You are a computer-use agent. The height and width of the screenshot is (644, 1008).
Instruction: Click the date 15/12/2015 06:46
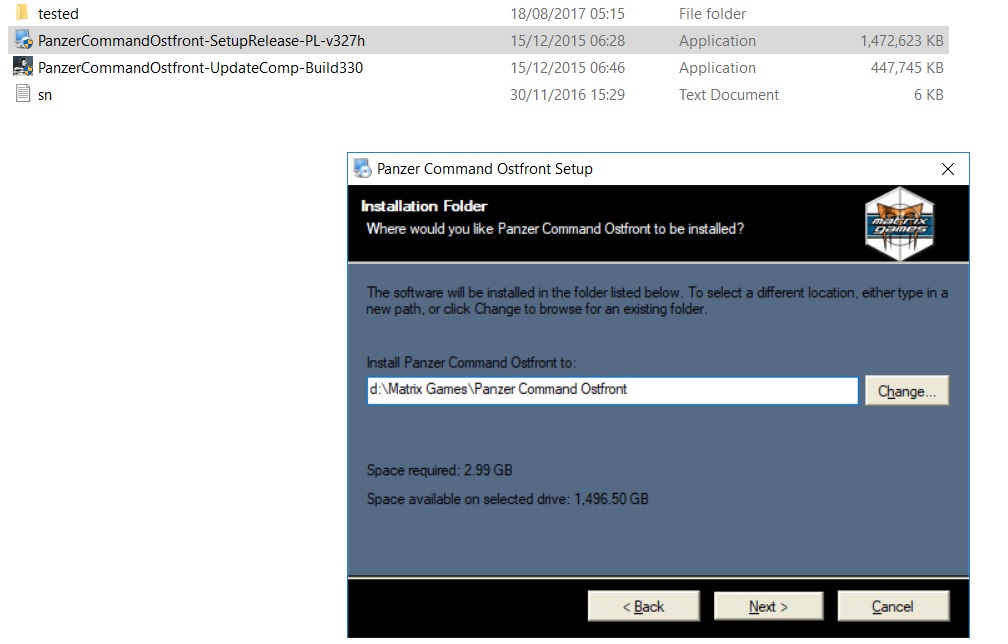click(567, 67)
